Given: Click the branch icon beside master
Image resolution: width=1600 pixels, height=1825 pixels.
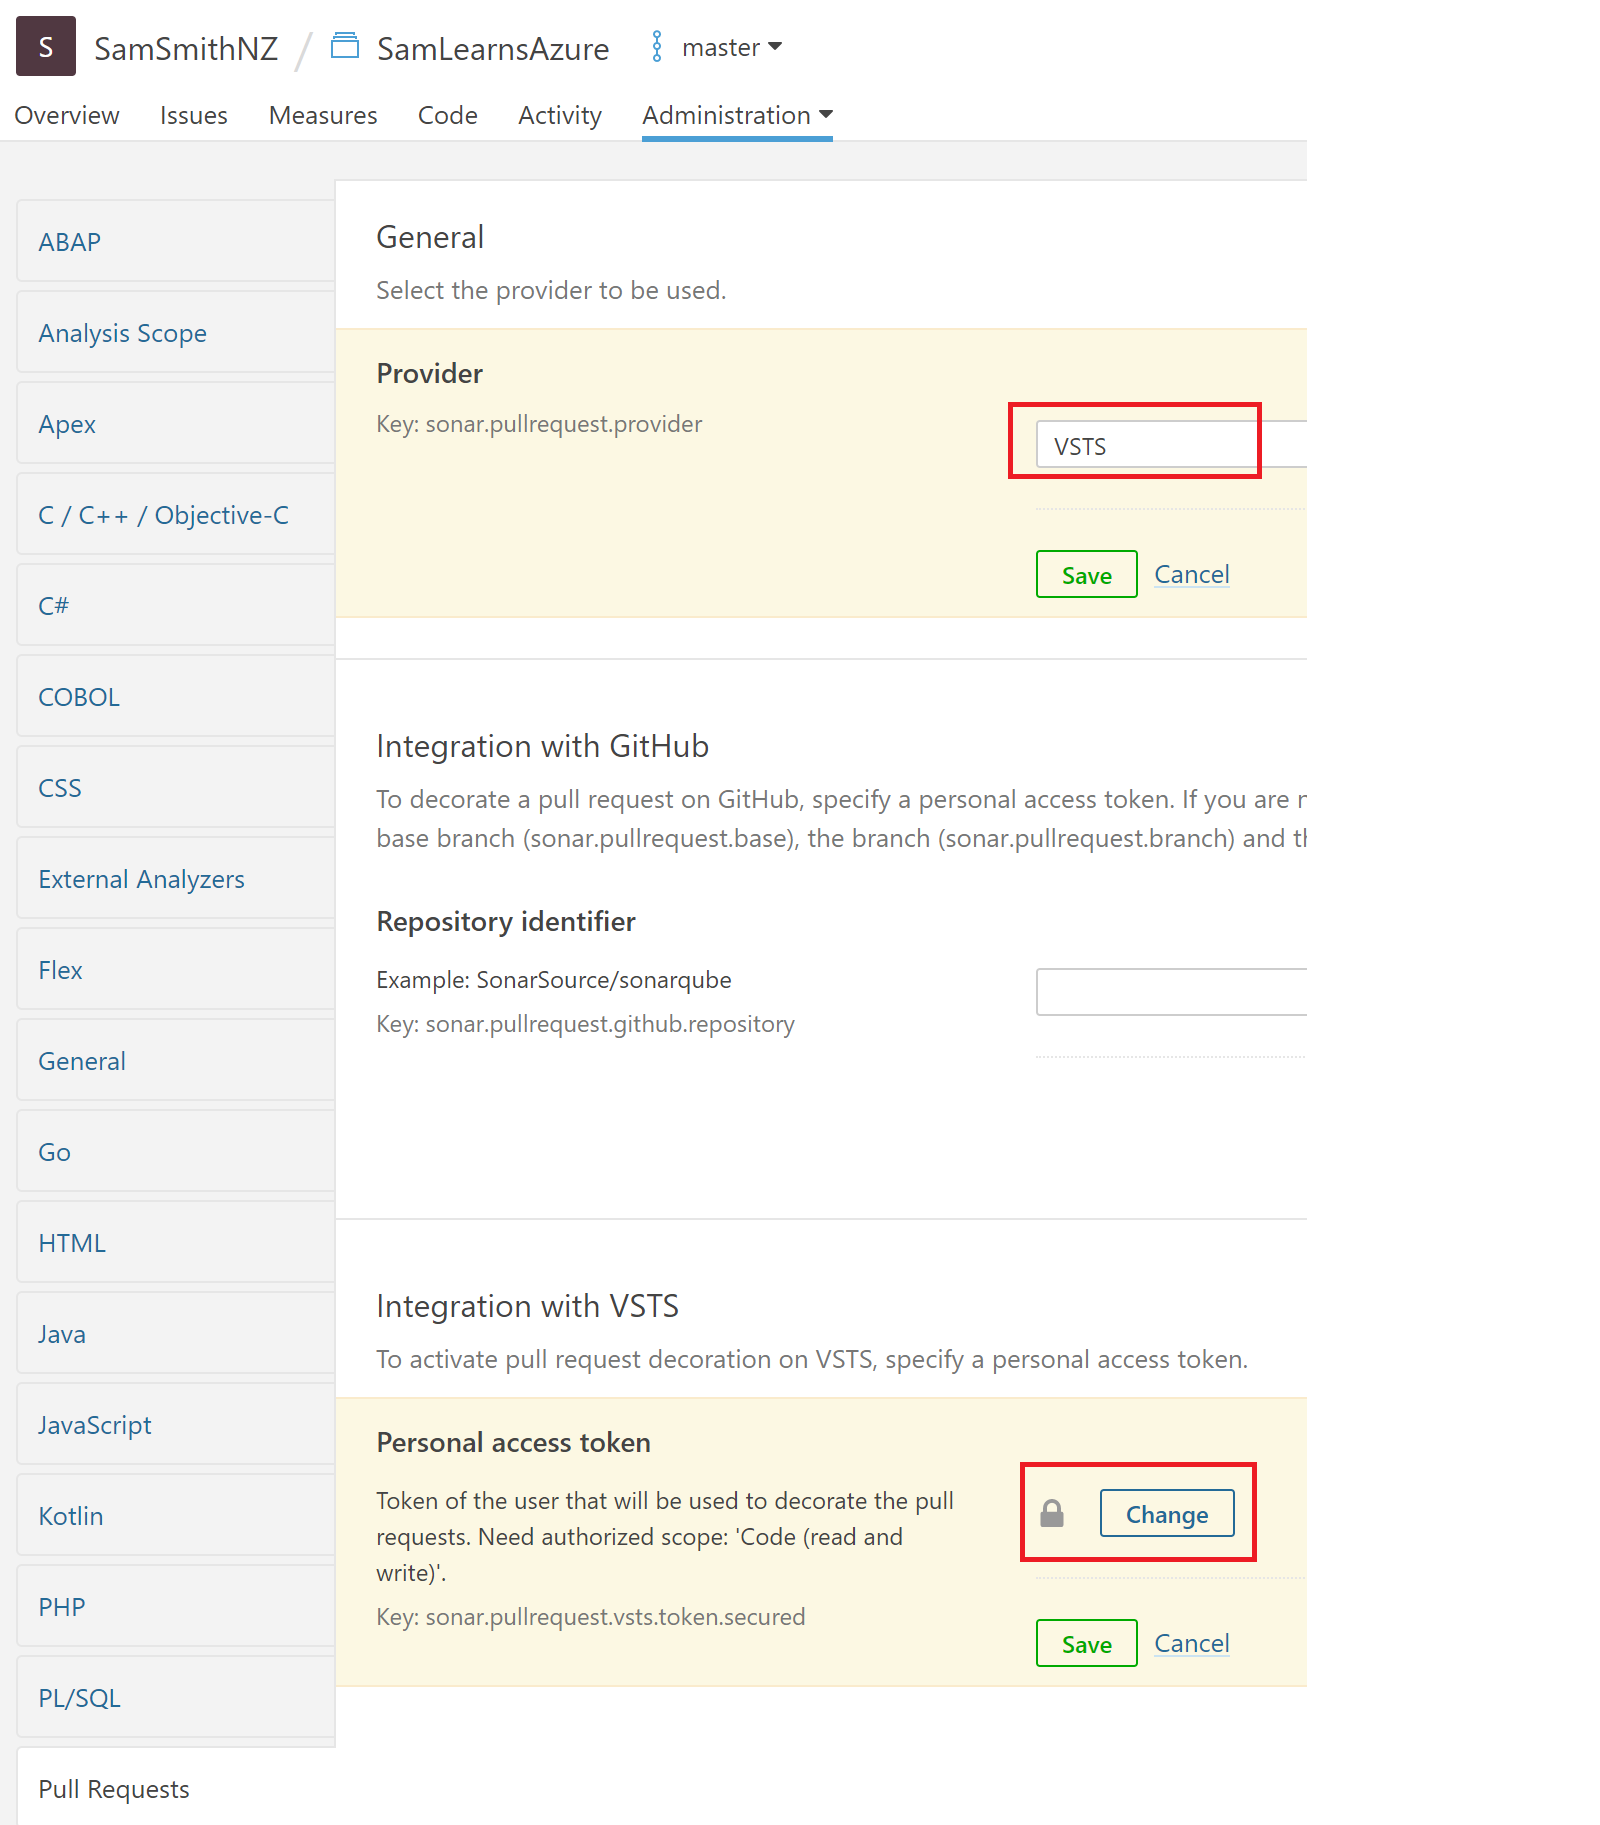Looking at the screenshot, I should [657, 47].
